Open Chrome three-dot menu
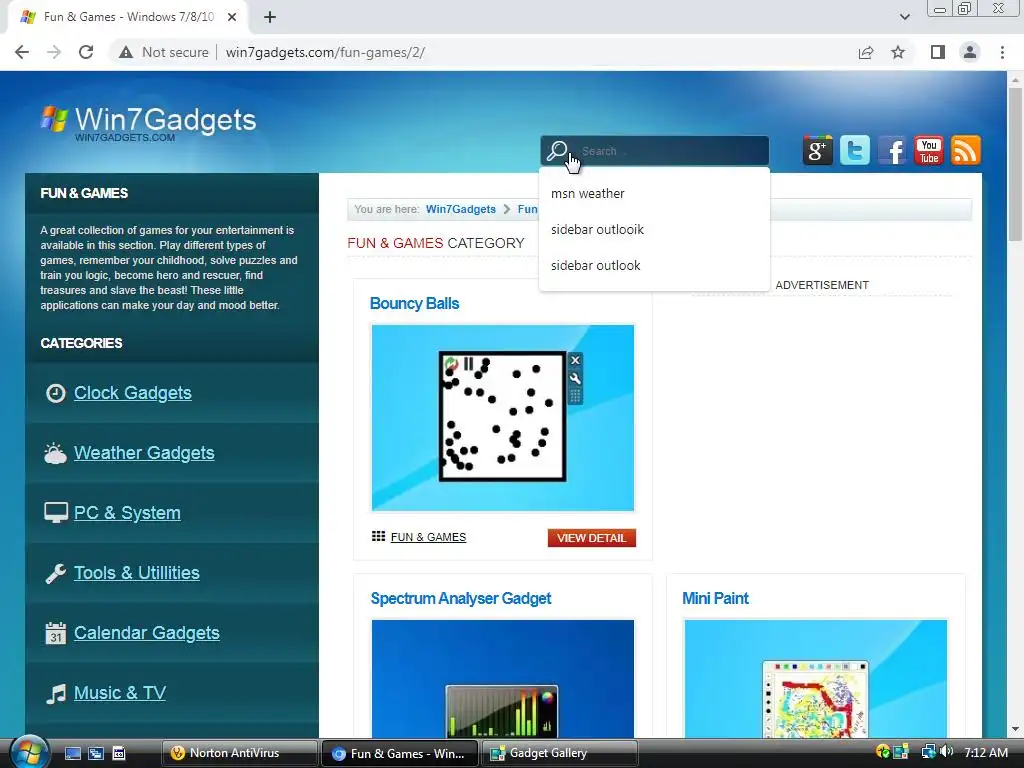 point(1002,52)
